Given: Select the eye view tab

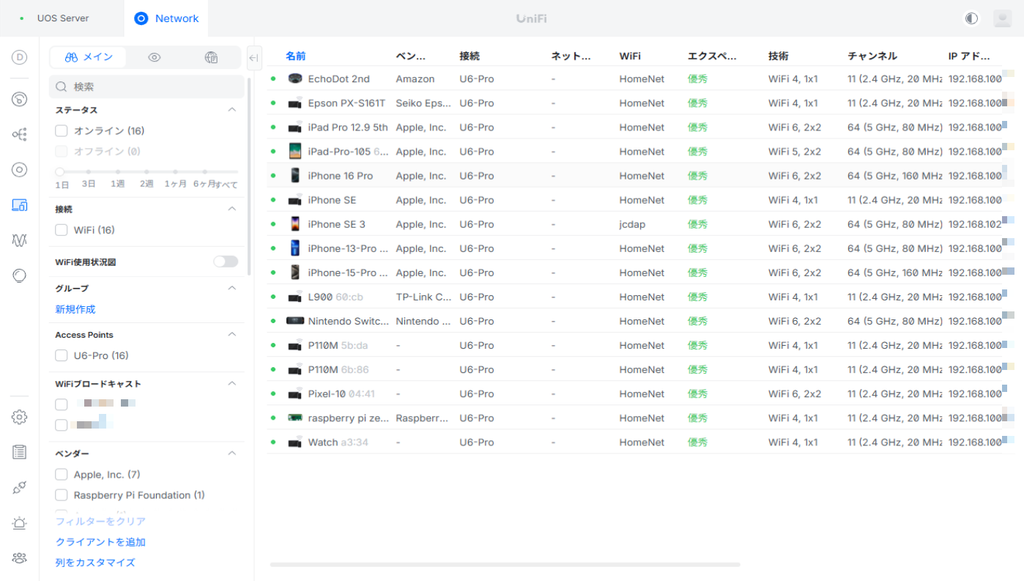Looking at the screenshot, I should pyautogui.click(x=154, y=57).
